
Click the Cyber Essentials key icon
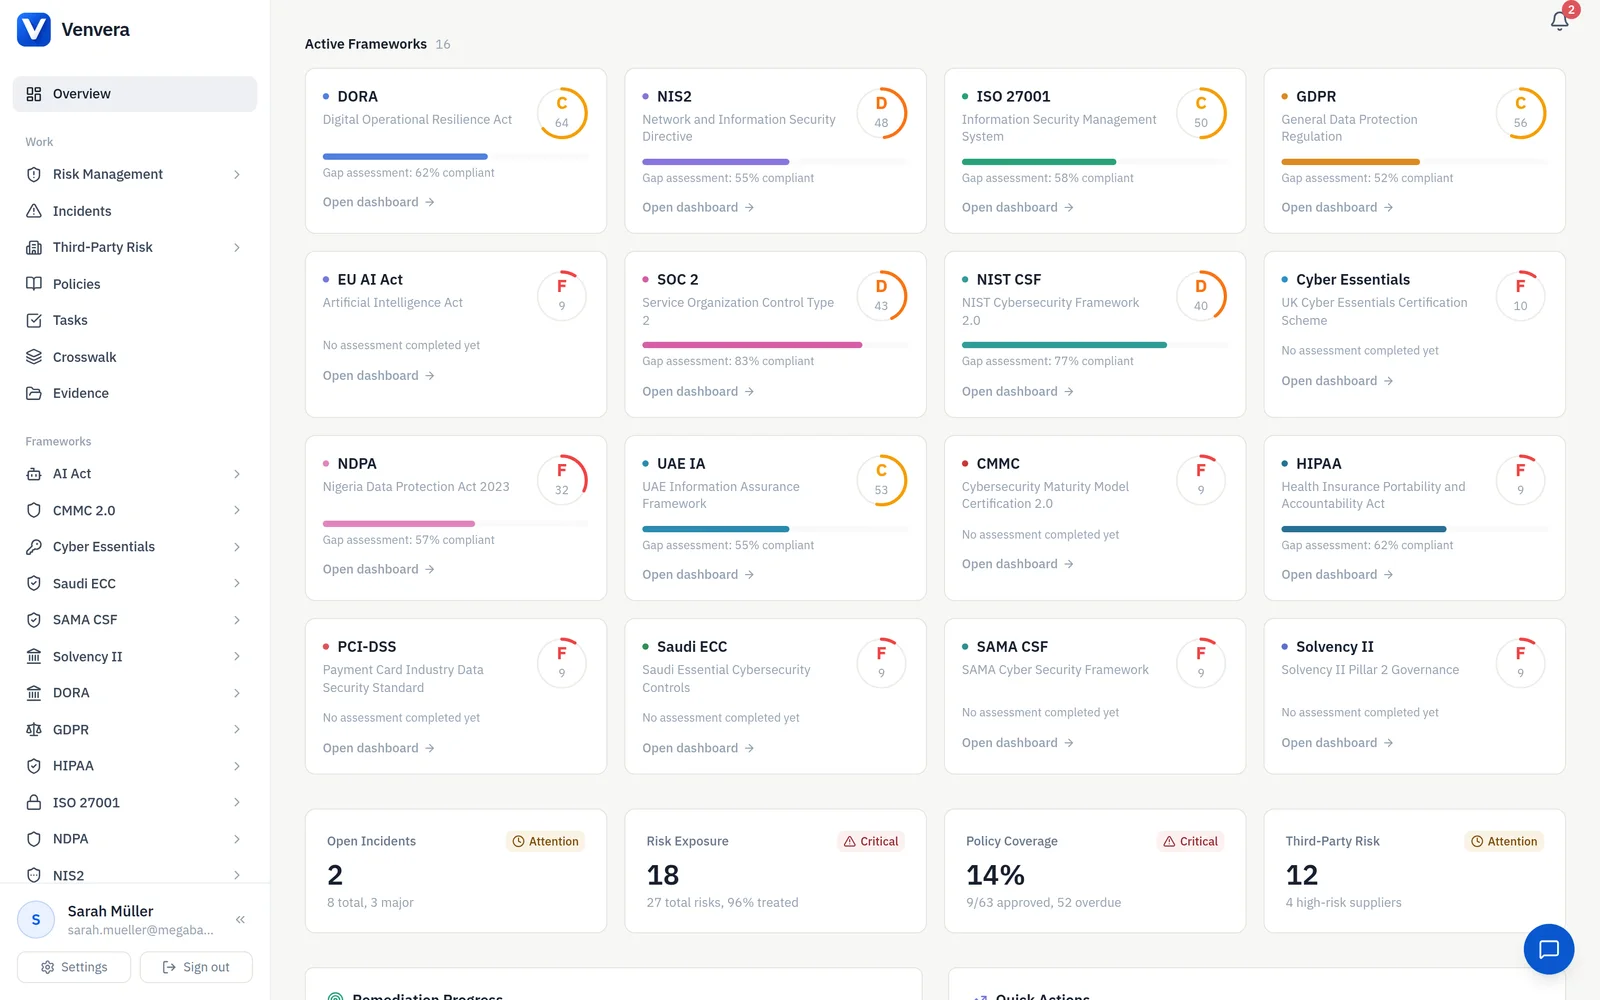[x=34, y=547]
